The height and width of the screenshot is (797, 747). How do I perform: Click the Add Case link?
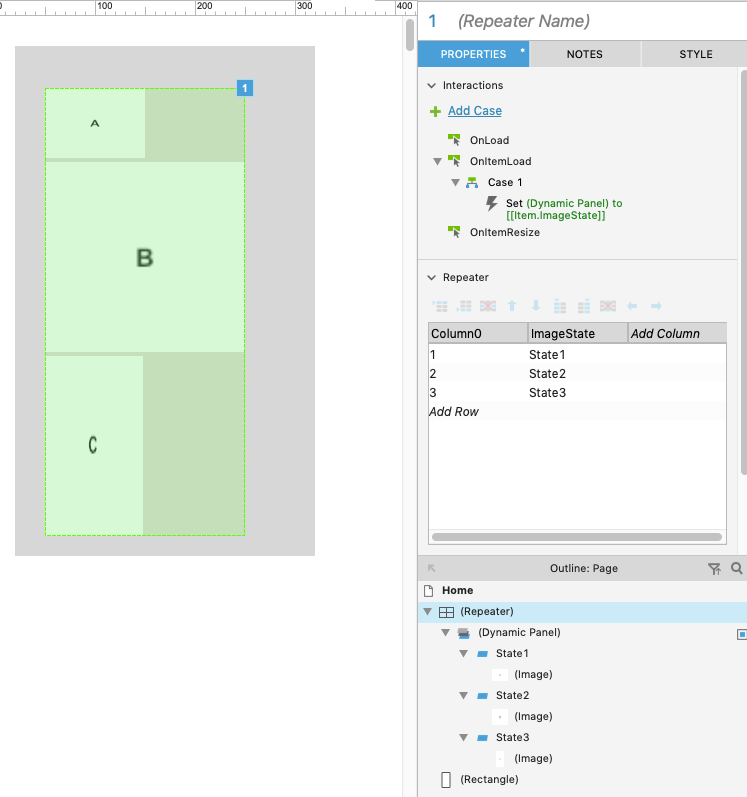click(x=475, y=111)
